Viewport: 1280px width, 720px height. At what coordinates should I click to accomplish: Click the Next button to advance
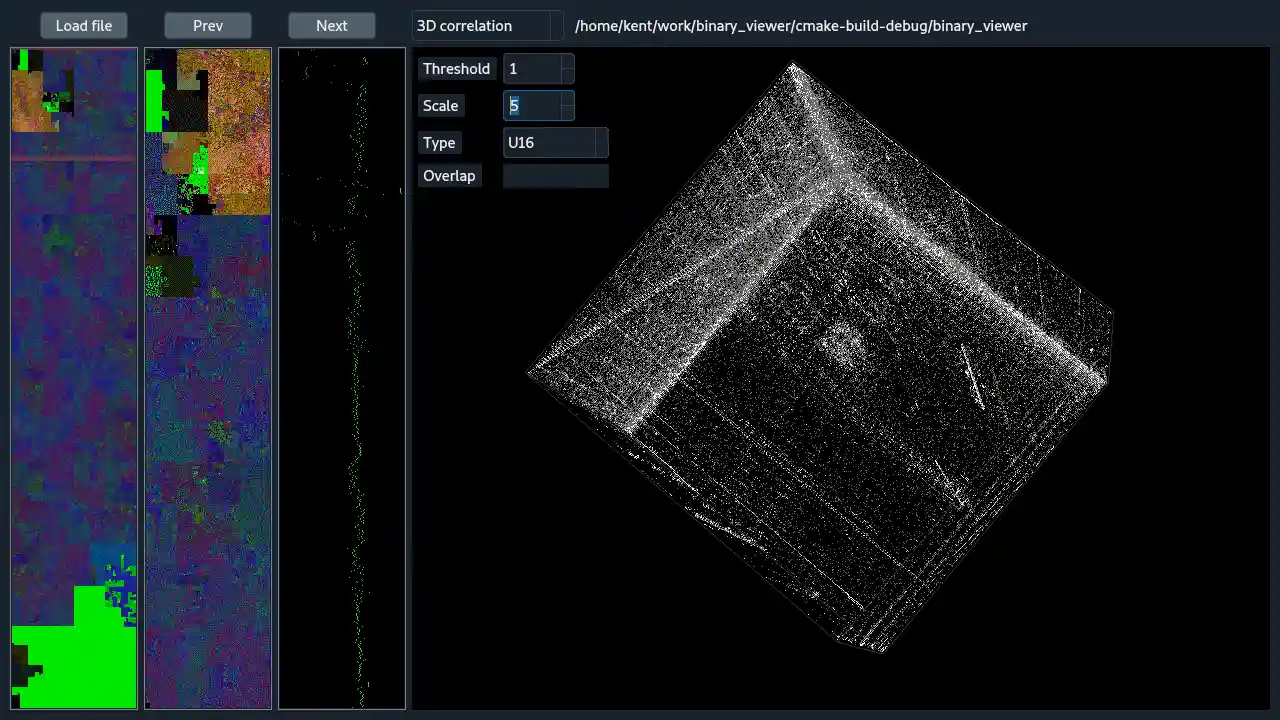331,25
